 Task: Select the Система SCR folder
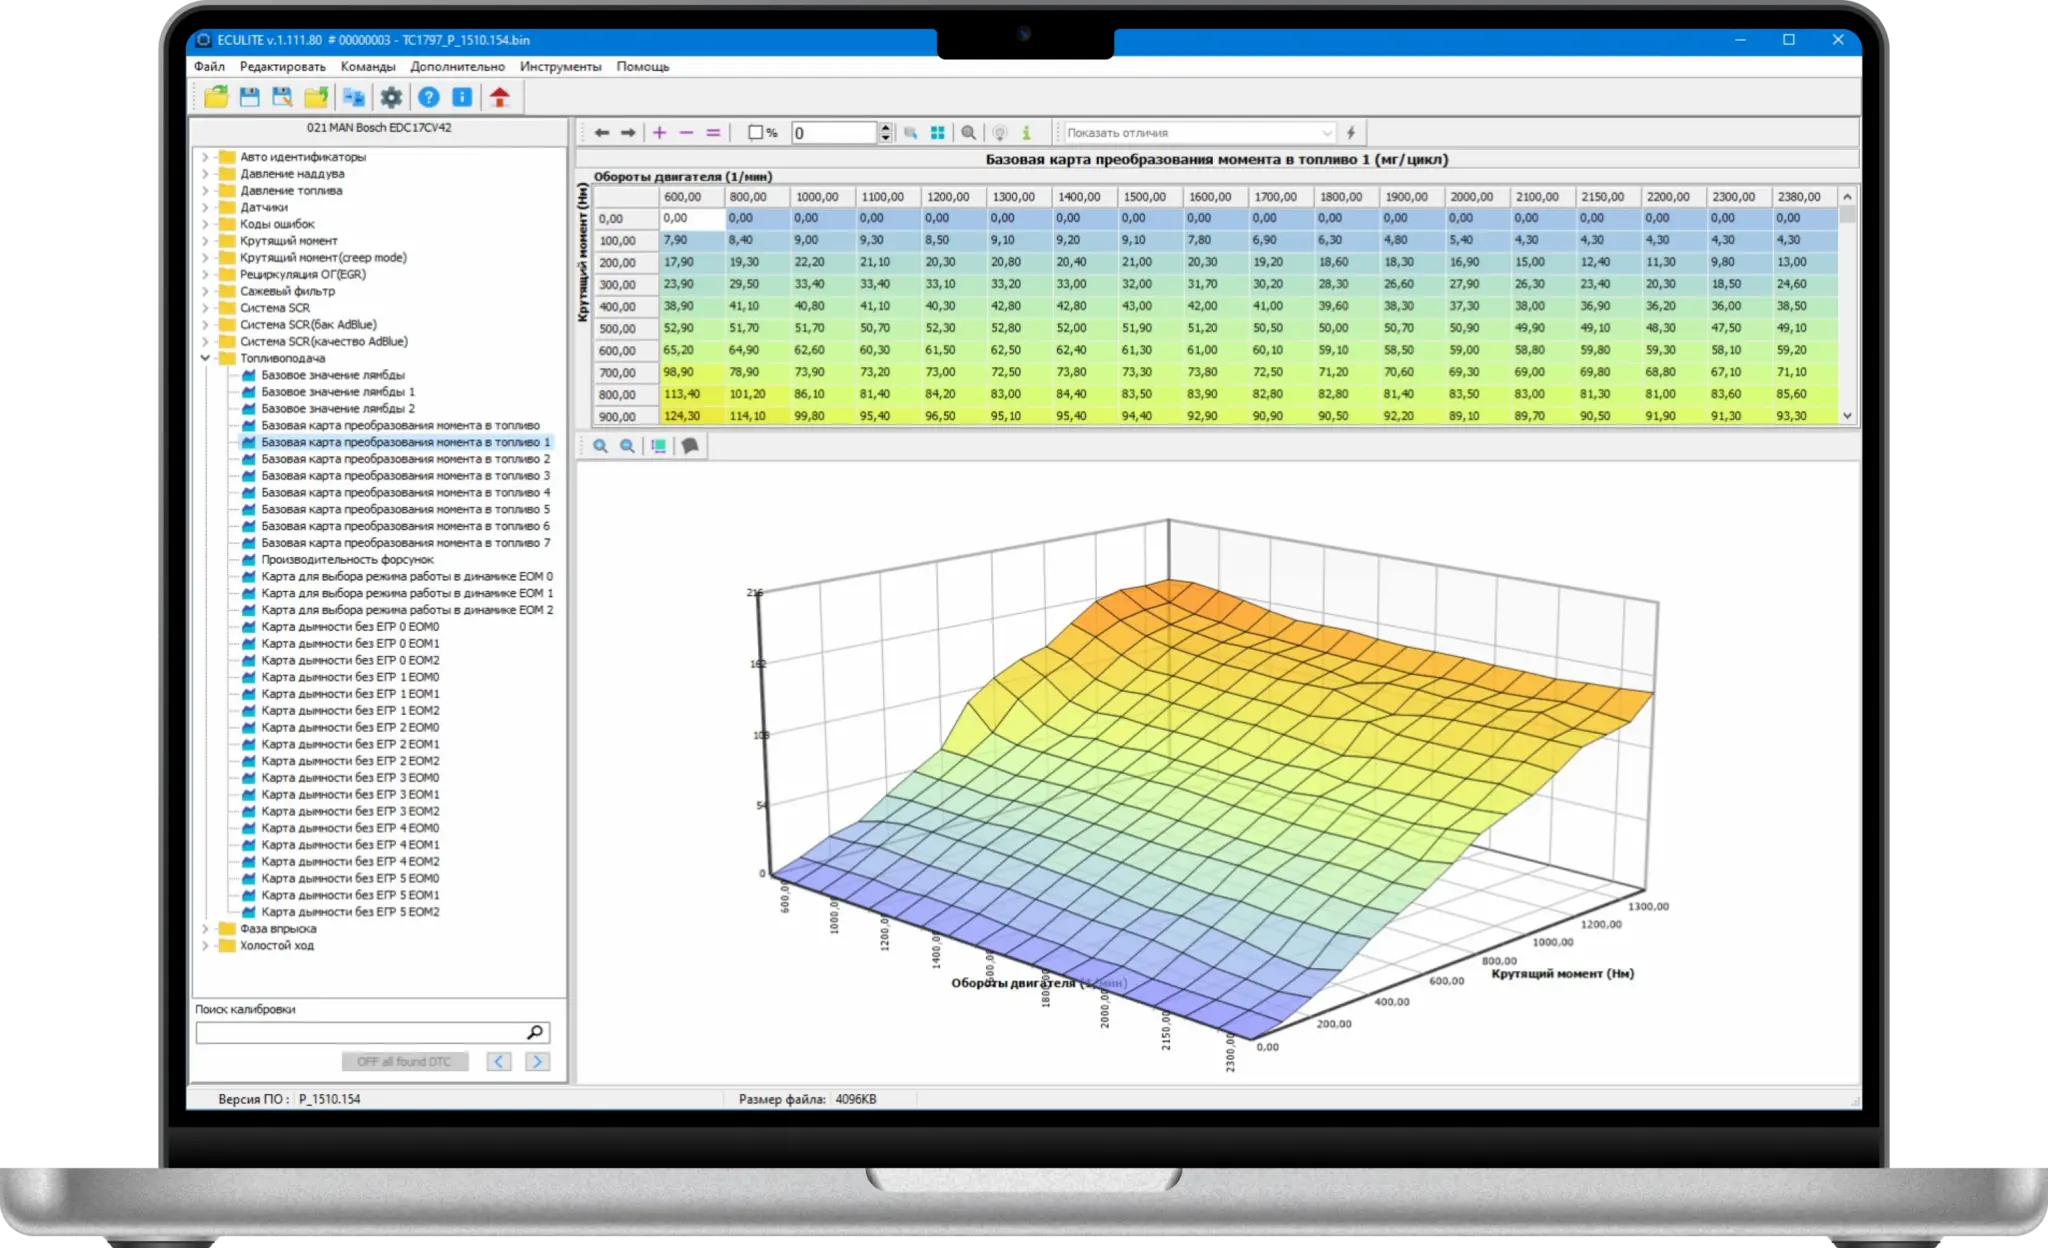275,308
